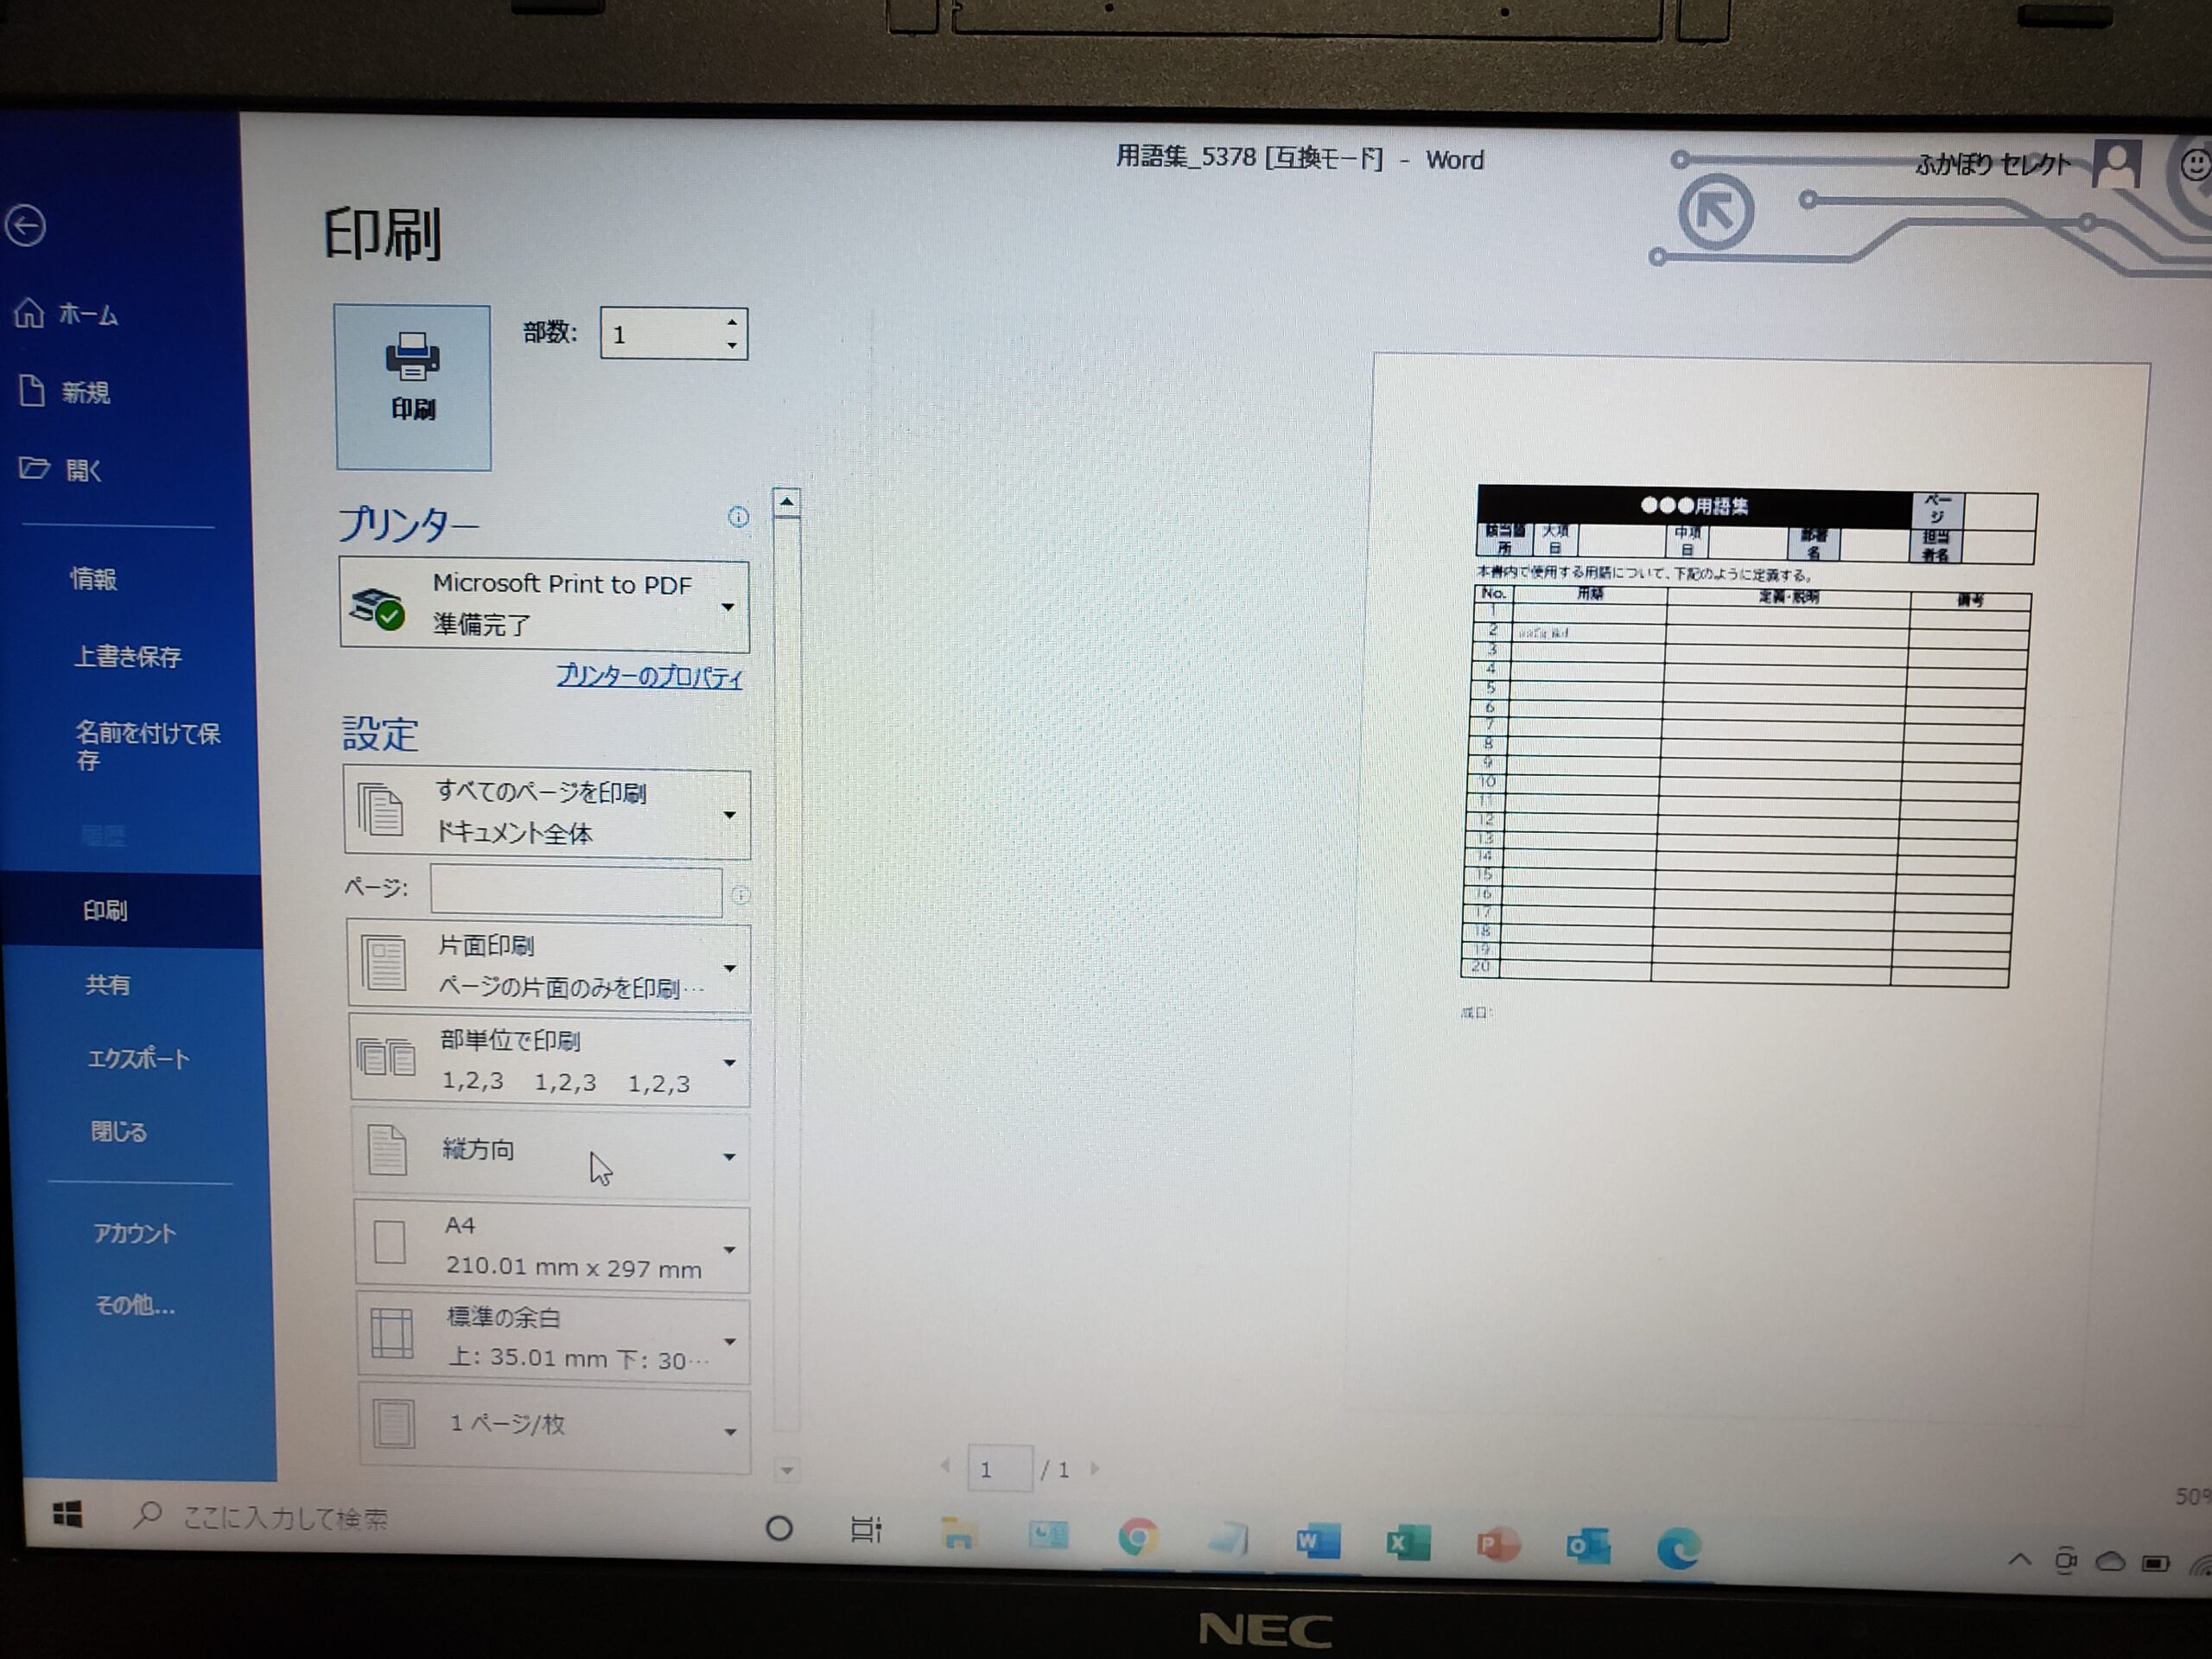Open Outlook from the taskbar
The height and width of the screenshot is (1659, 2212).
pos(1588,1547)
